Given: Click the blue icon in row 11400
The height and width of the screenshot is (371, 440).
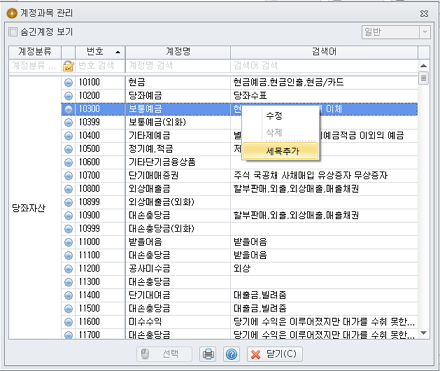Looking at the screenshot, I should [68, 296].
